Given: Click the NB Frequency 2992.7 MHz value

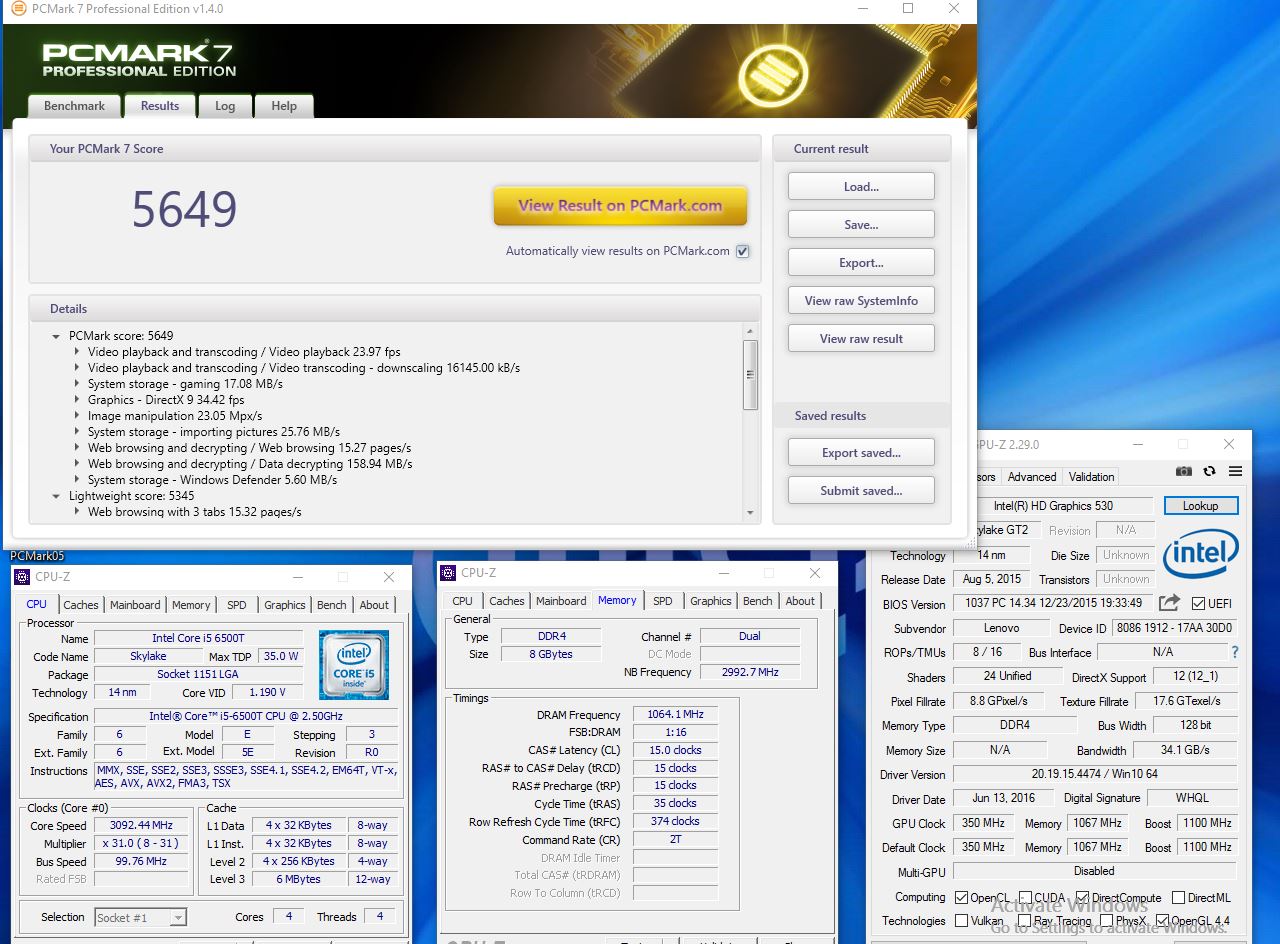Looking at the screenshot, I should [750, 672].
